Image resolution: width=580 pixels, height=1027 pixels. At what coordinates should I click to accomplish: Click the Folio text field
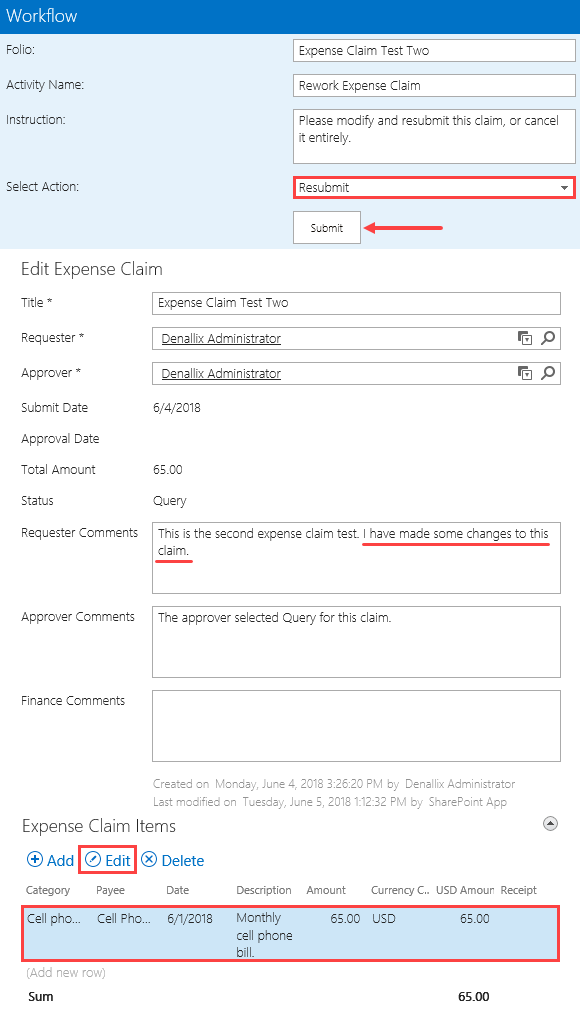point(433,50)
